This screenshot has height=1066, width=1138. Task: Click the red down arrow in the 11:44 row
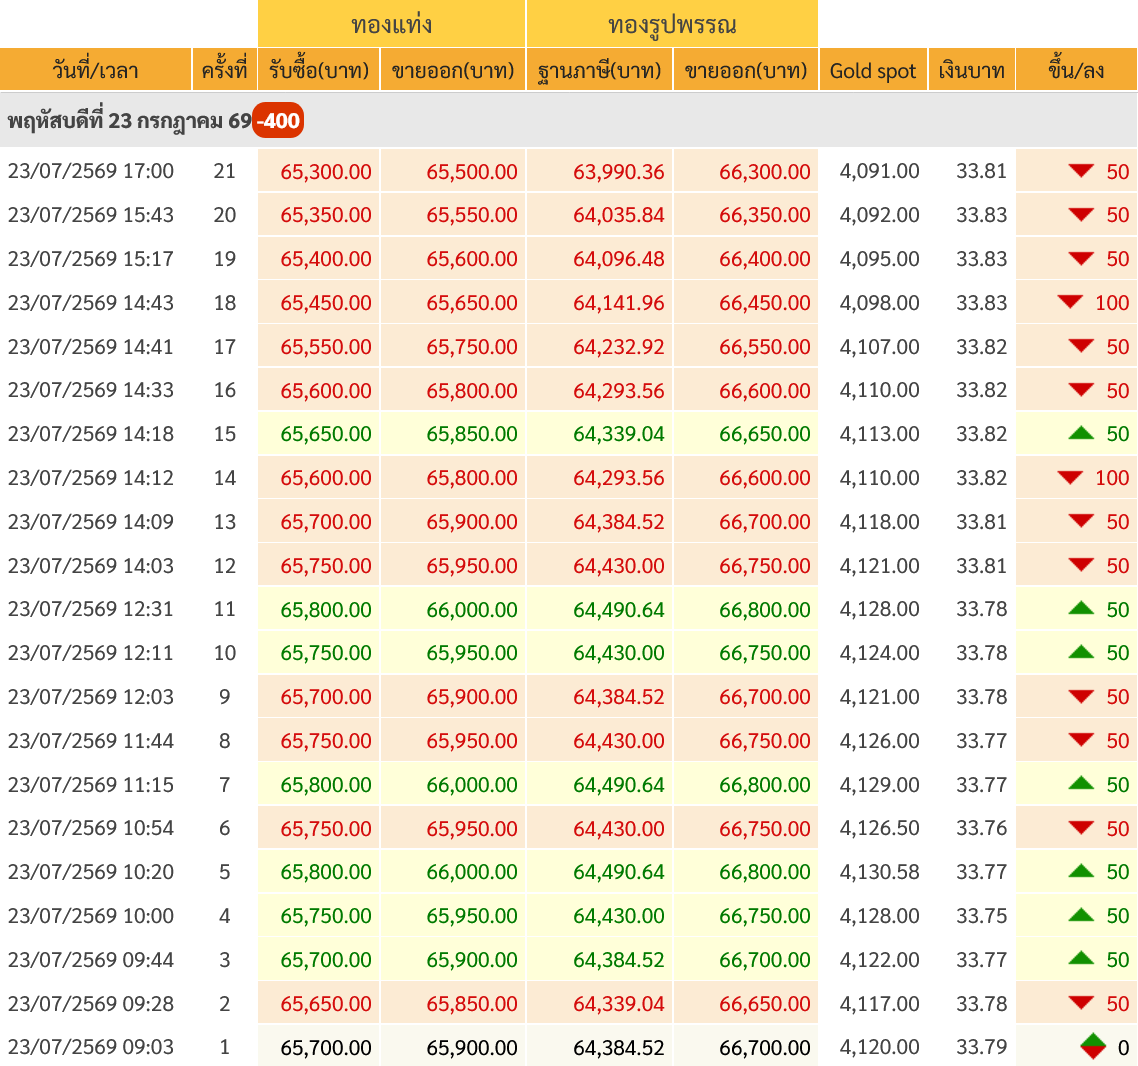1081,740
